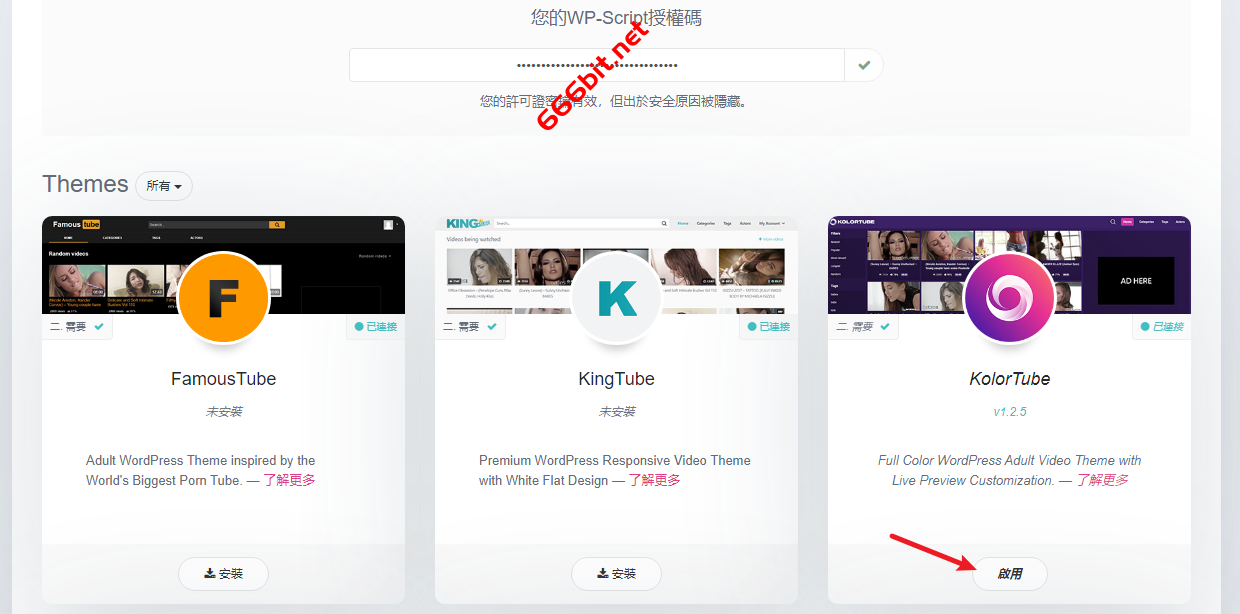
Task: Click FamousTube 已連接 status badge
Action: (x=376, y=327)
